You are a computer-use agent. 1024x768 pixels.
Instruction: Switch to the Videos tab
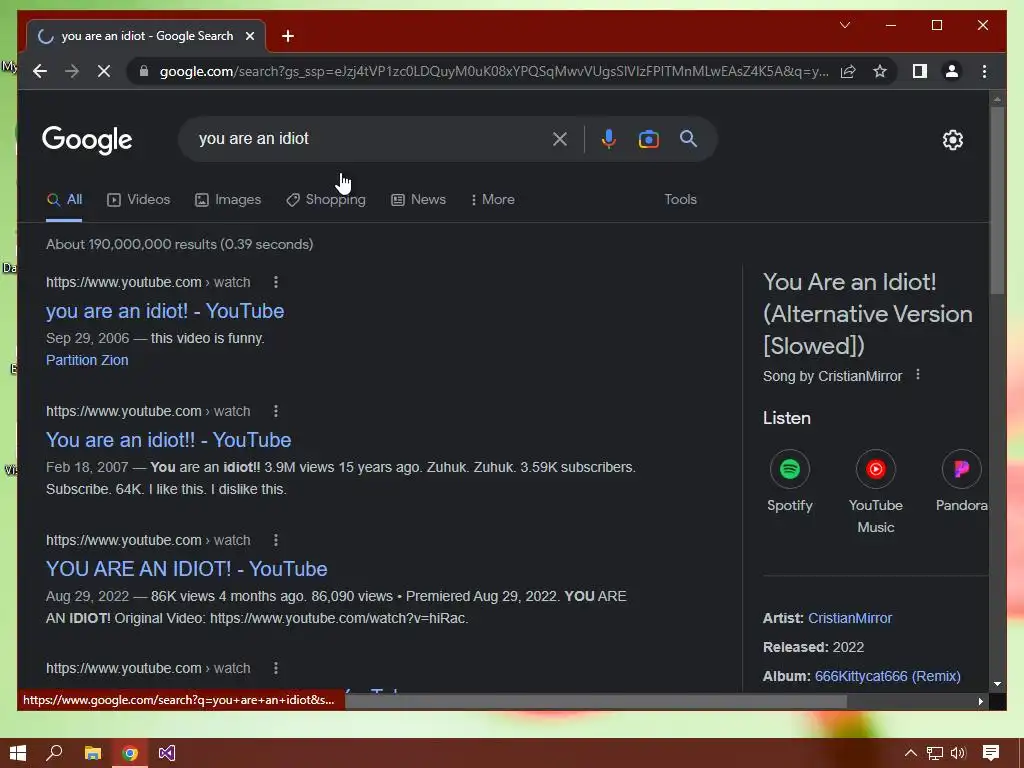coord(138,200)
